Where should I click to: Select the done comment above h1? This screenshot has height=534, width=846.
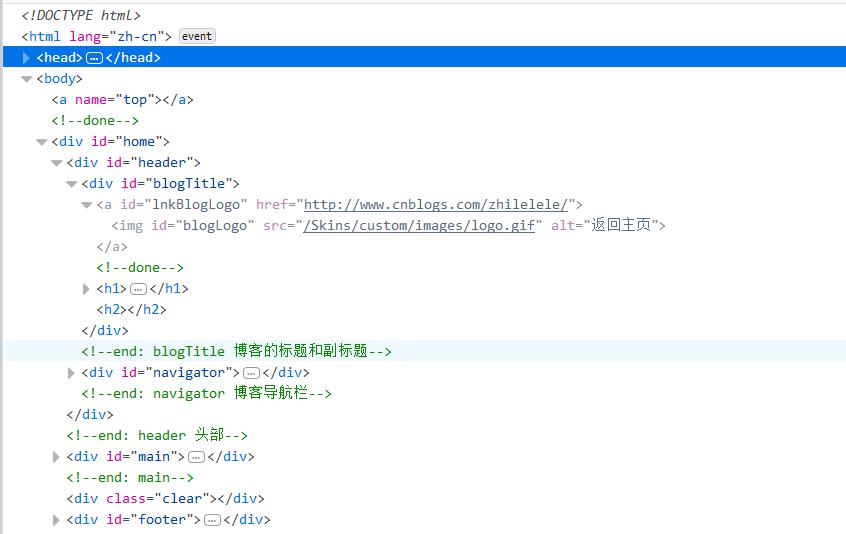pyautogui.click(x=424, y=268)
